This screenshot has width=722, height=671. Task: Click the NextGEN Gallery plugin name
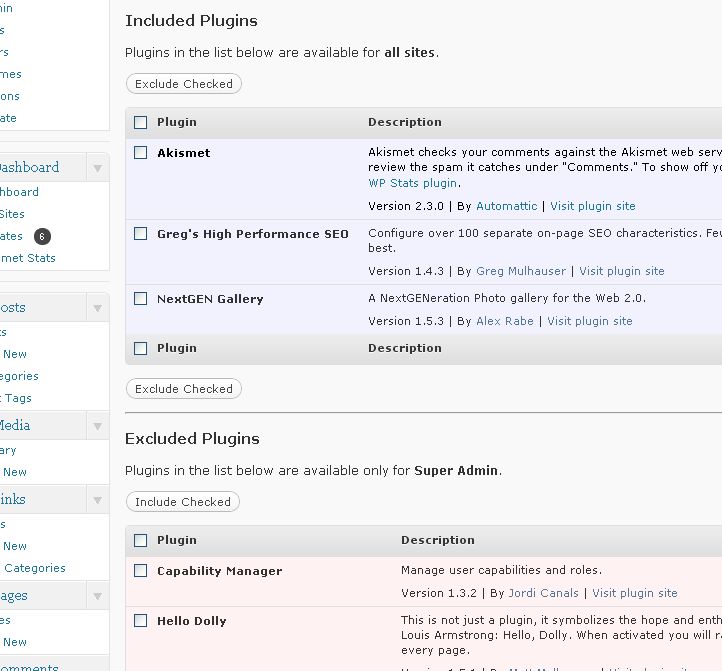click(210, 299)
